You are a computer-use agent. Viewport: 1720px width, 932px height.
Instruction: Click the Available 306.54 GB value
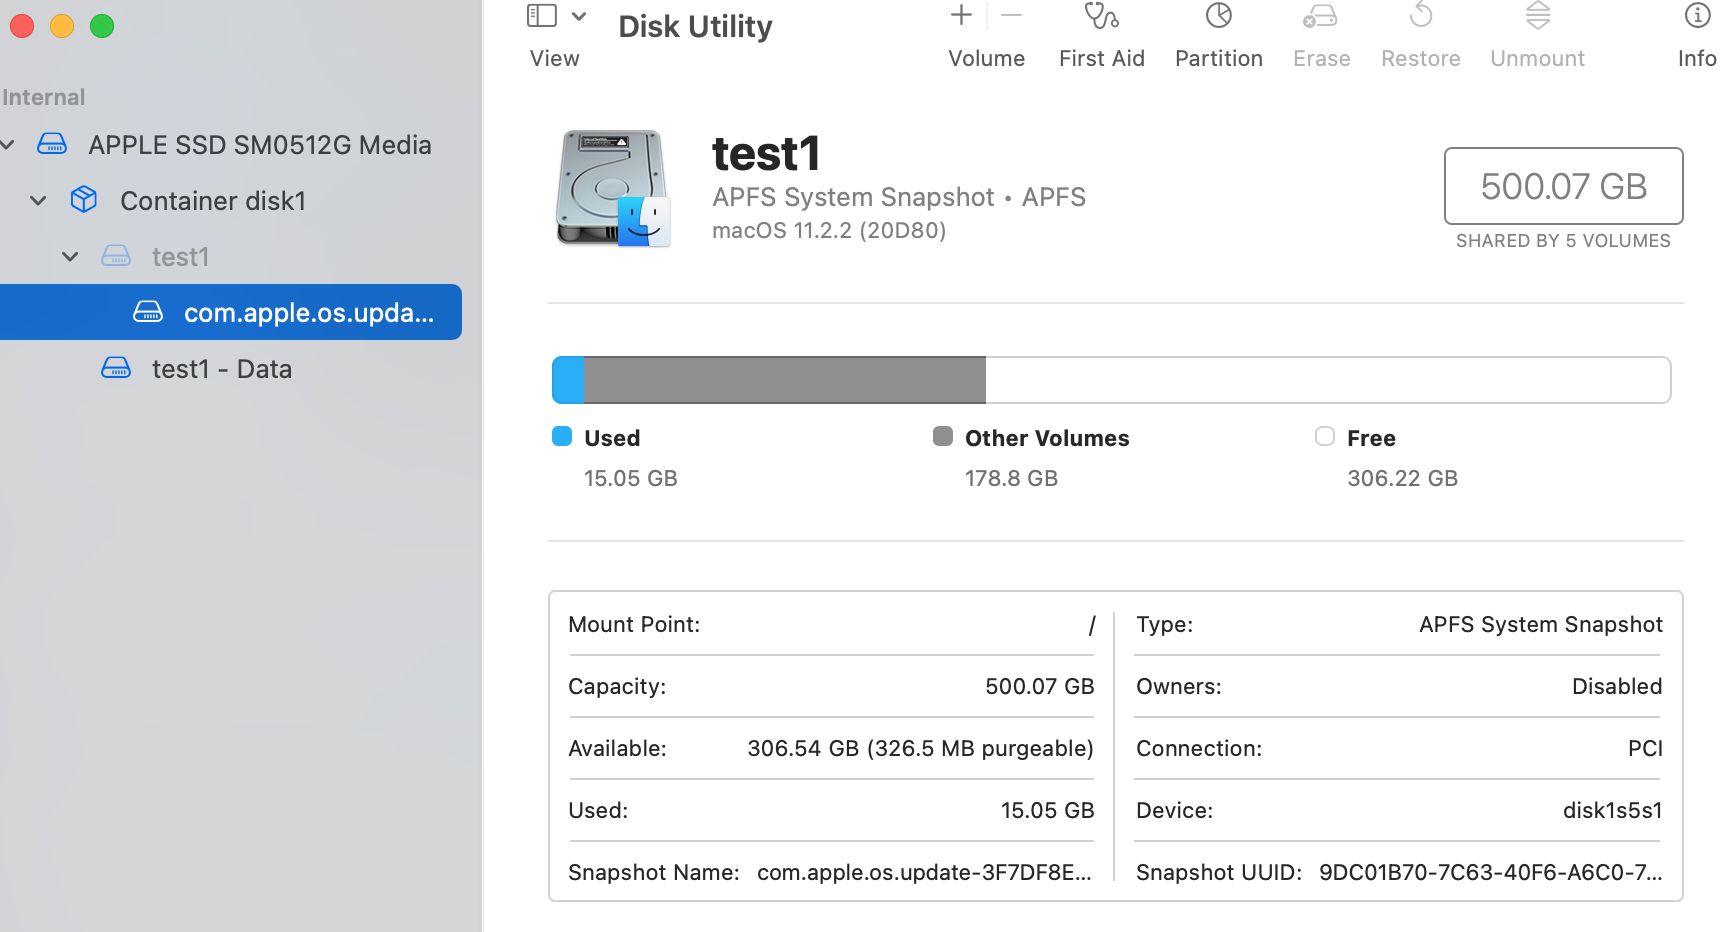click(x=920, y=749)
